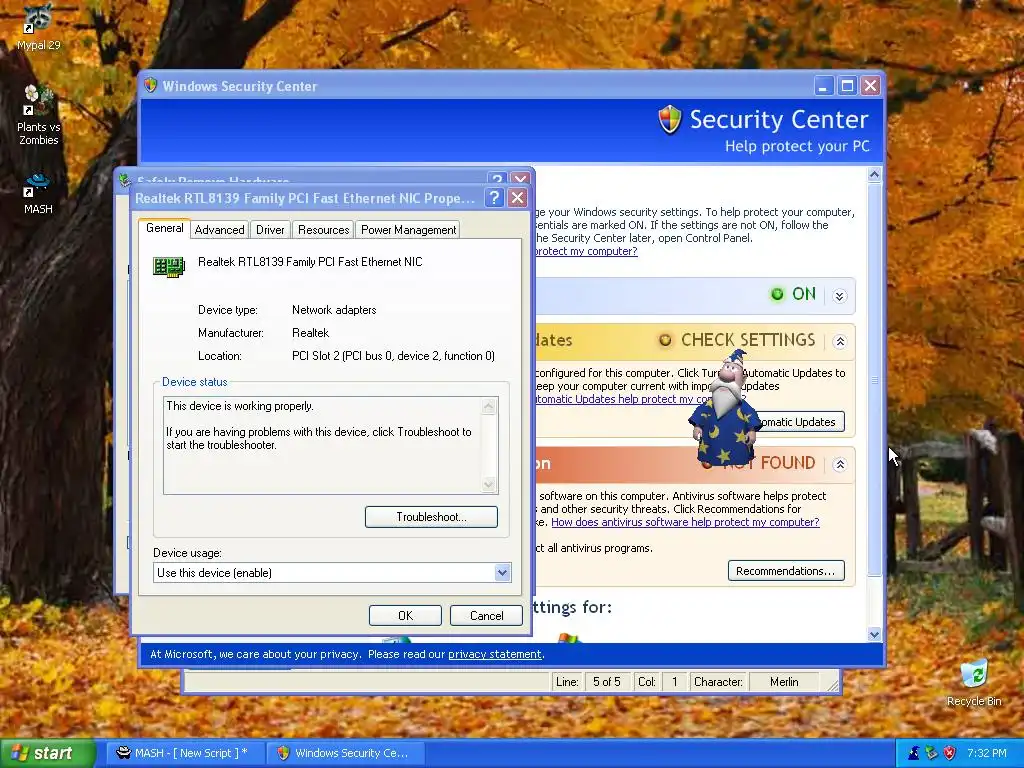Click the system clock showing 7:32 PM
Screen dimensions: 1024x768
click(986, 753)
